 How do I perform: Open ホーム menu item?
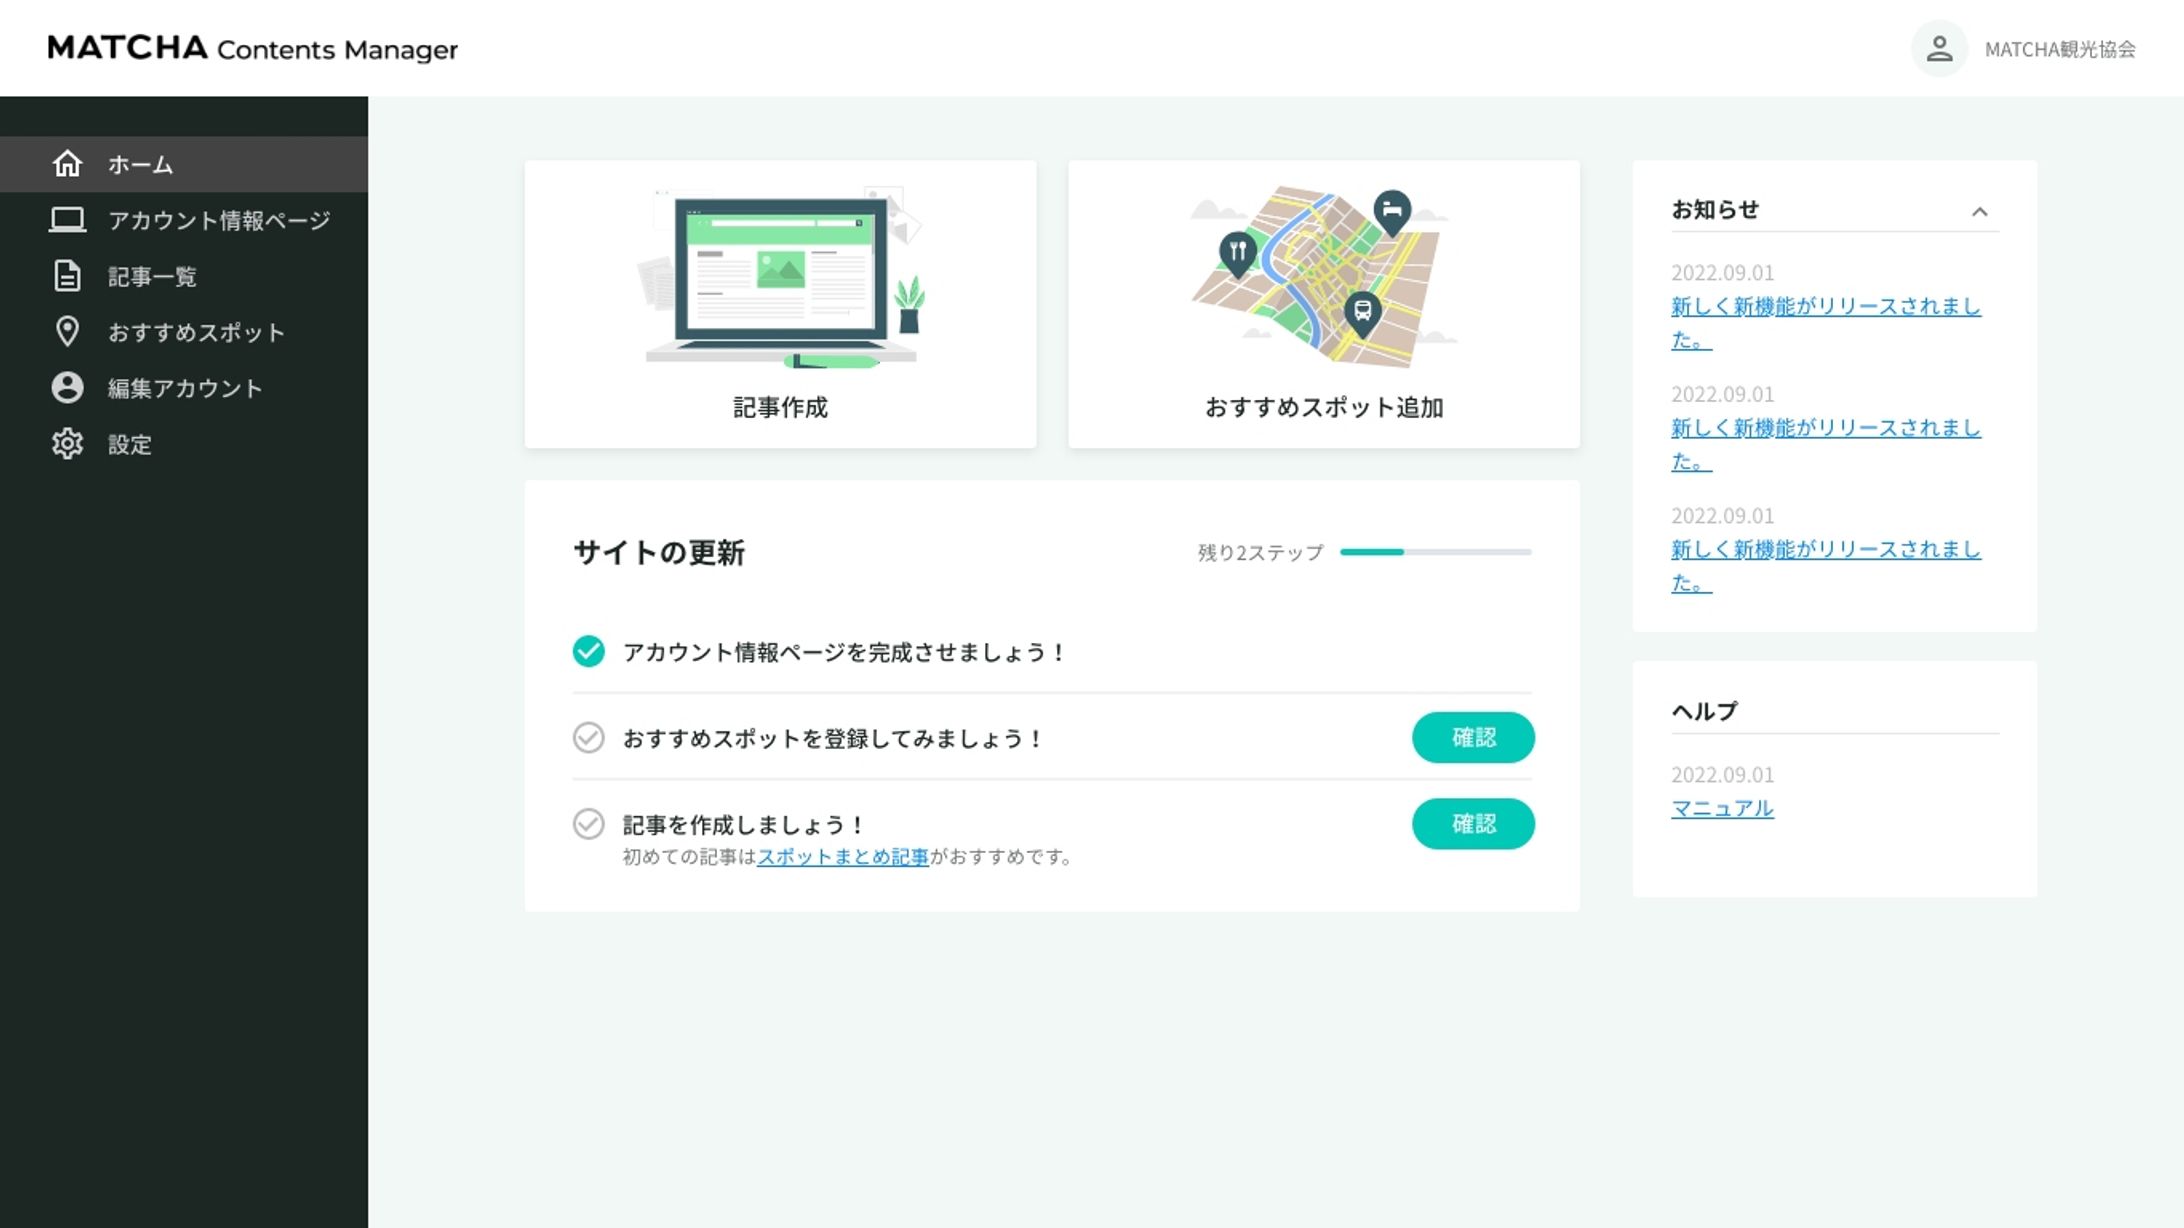pos(184,164)
